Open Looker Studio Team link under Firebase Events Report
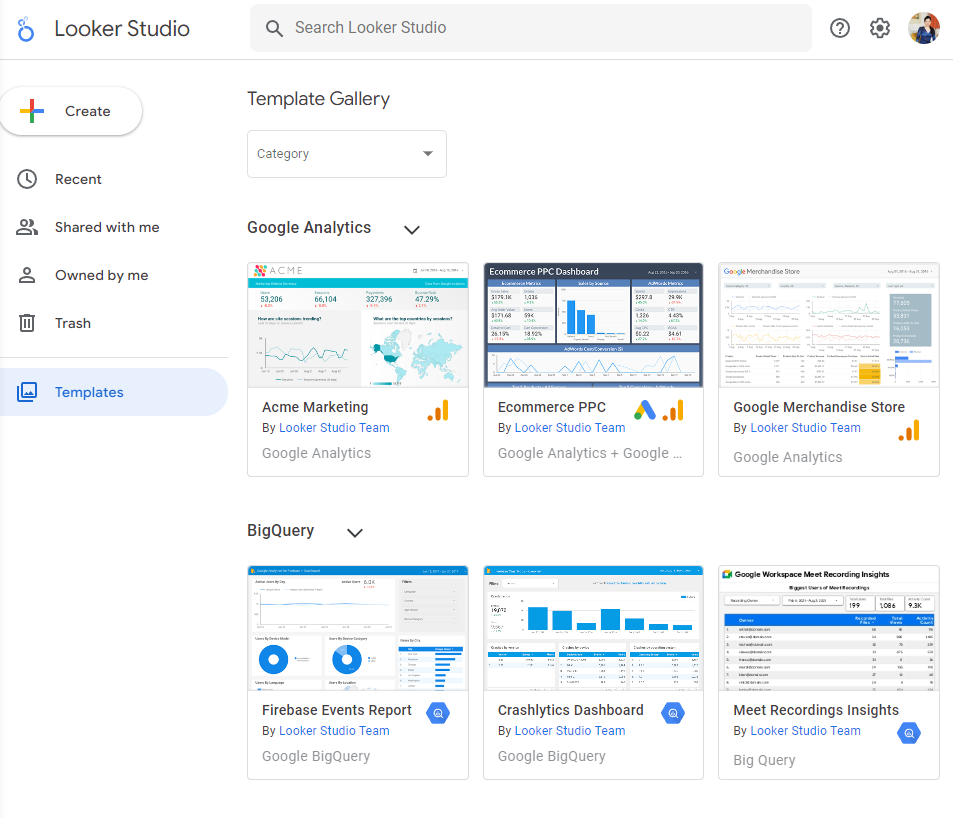 [x=334, y=730]
